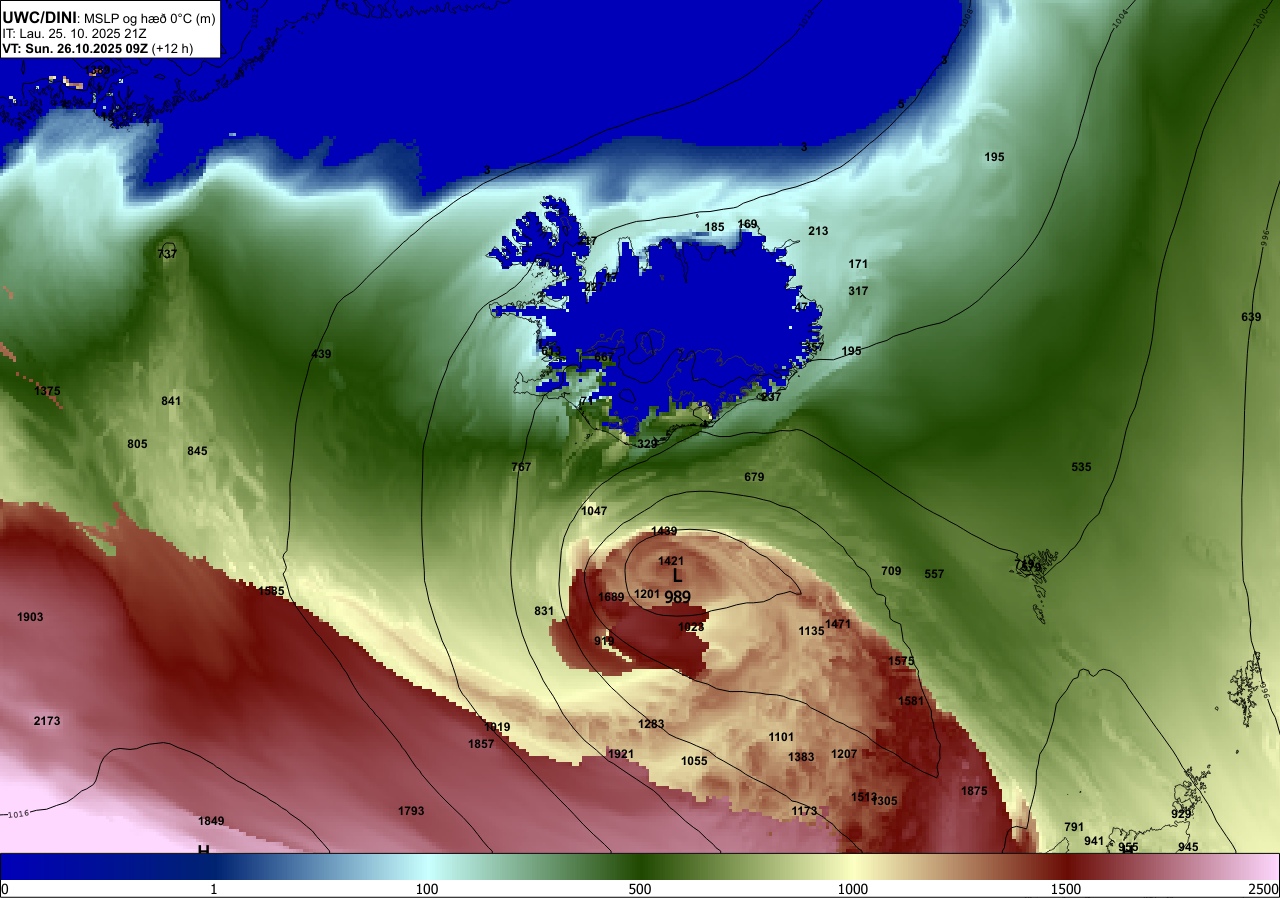Click the '100' color scale label
This screenshot has height=898, width=1280.
pyautogui.click(x=427, y=889)
